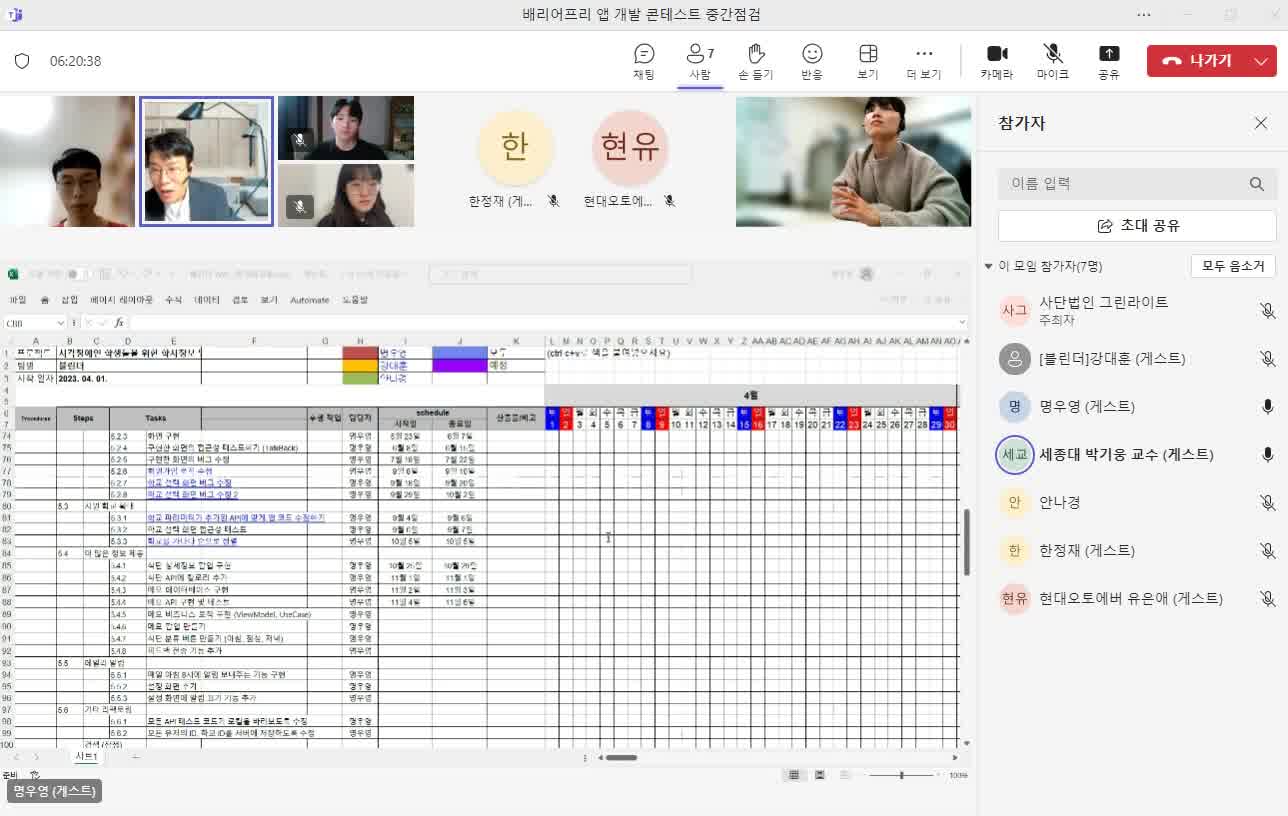Open the 도움말 tab in Excel

[355, 300]
